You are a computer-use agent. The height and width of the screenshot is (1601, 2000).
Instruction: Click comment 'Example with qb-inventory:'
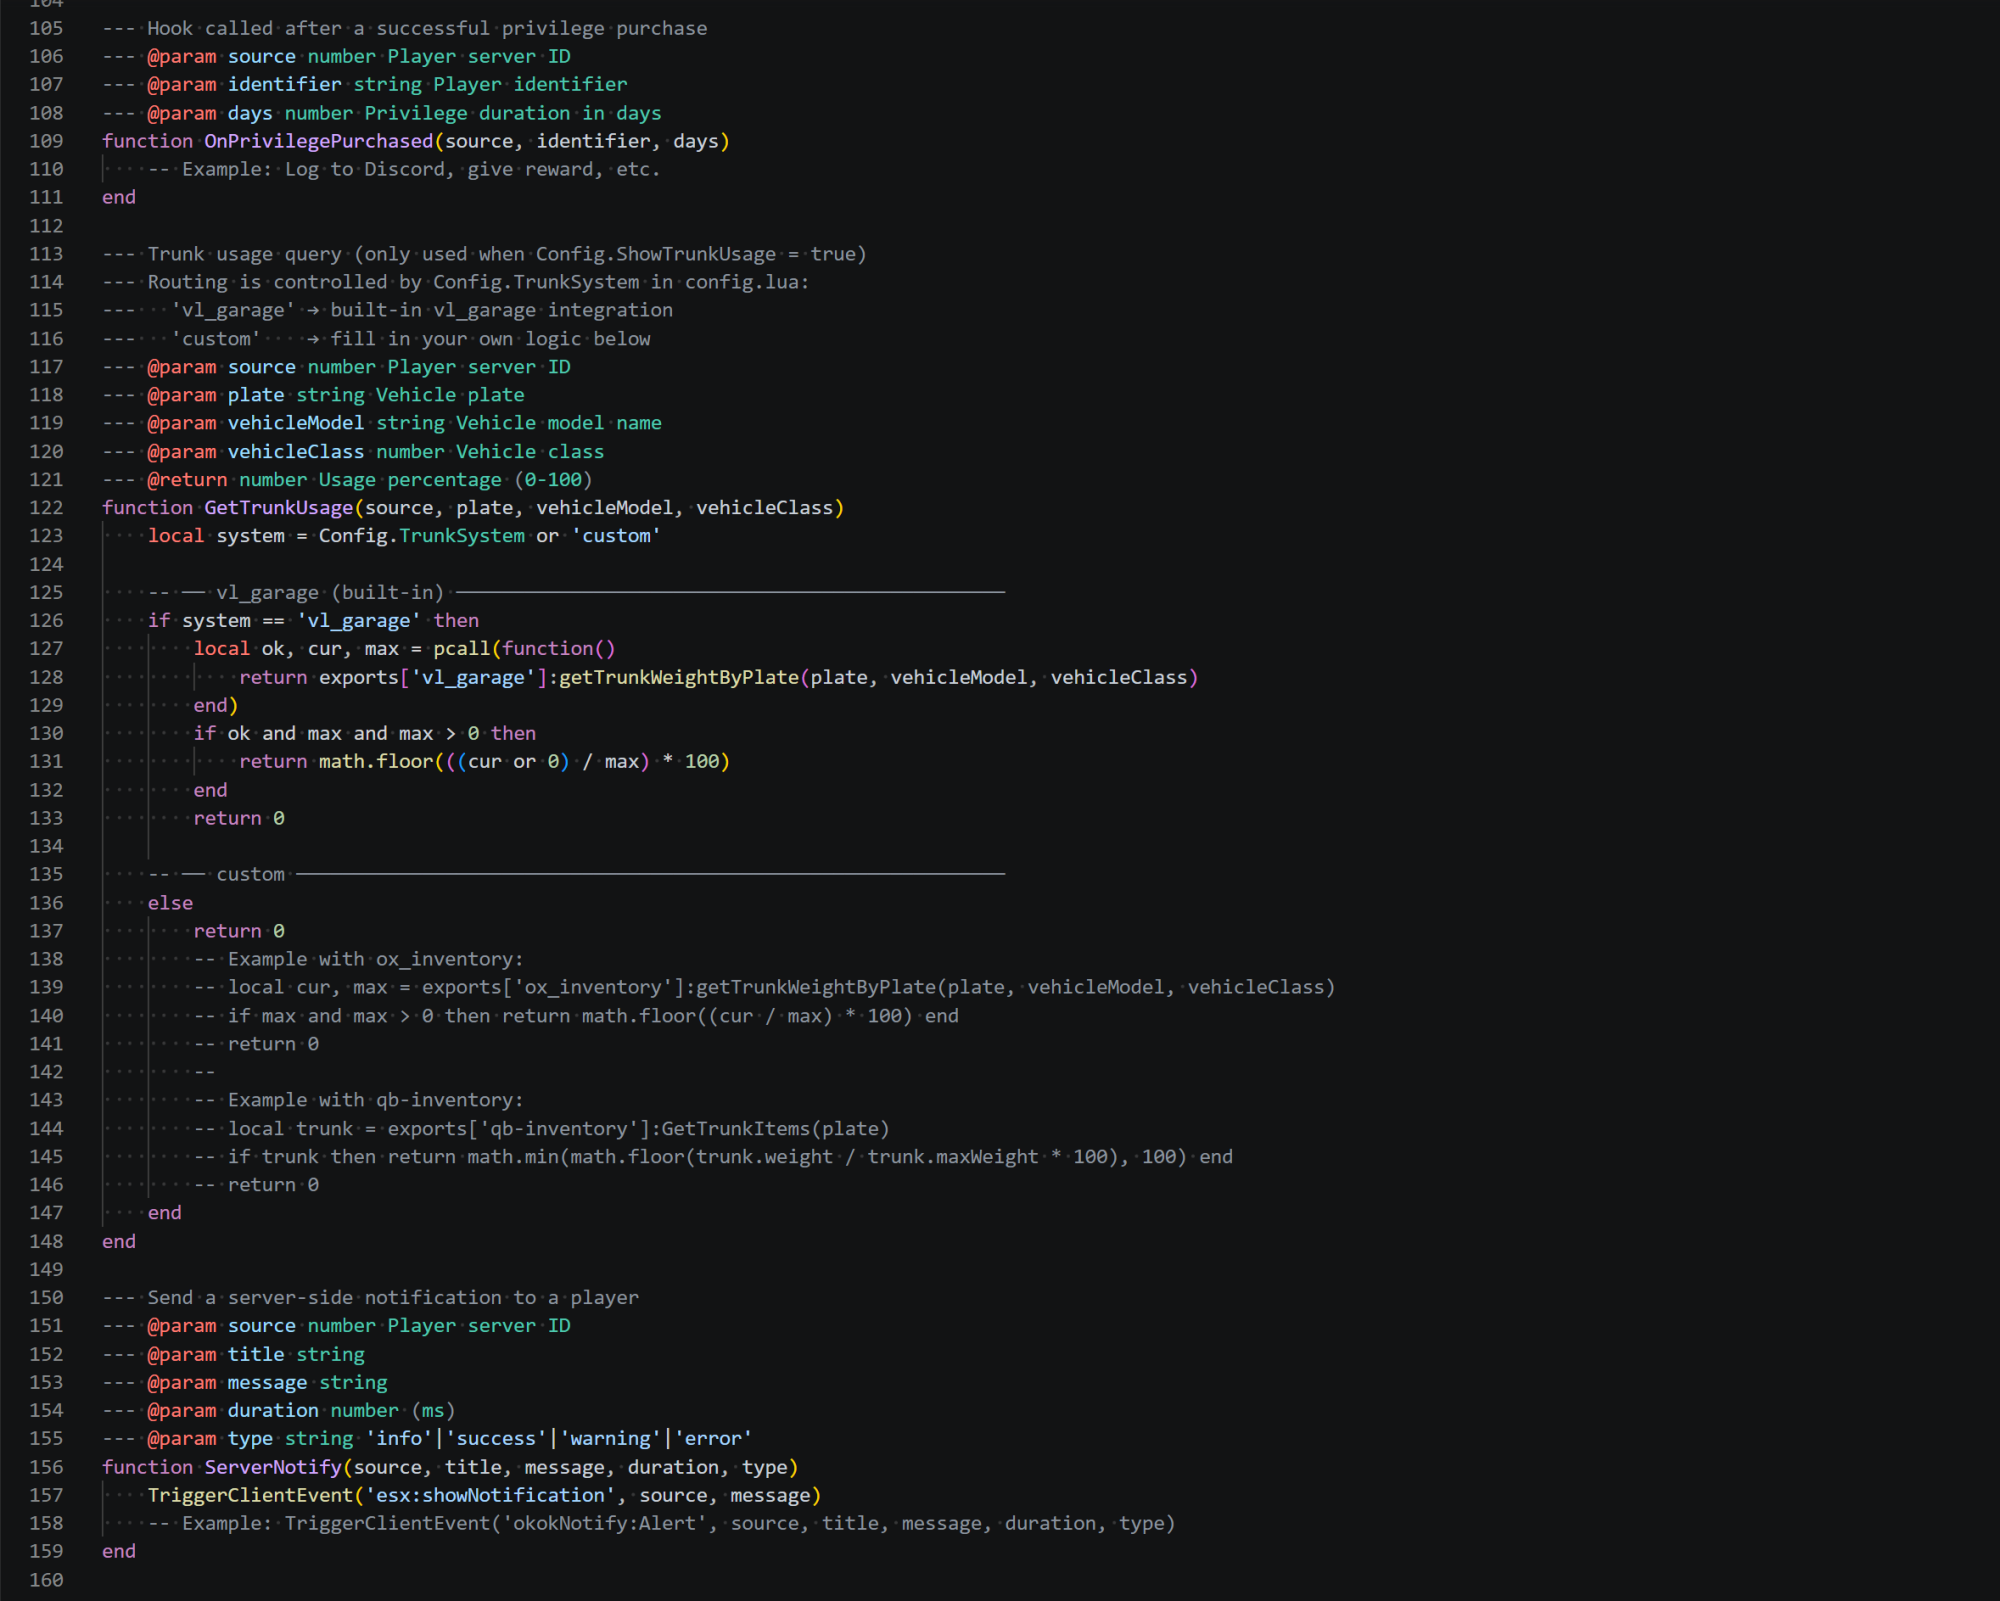(375, 1100)
